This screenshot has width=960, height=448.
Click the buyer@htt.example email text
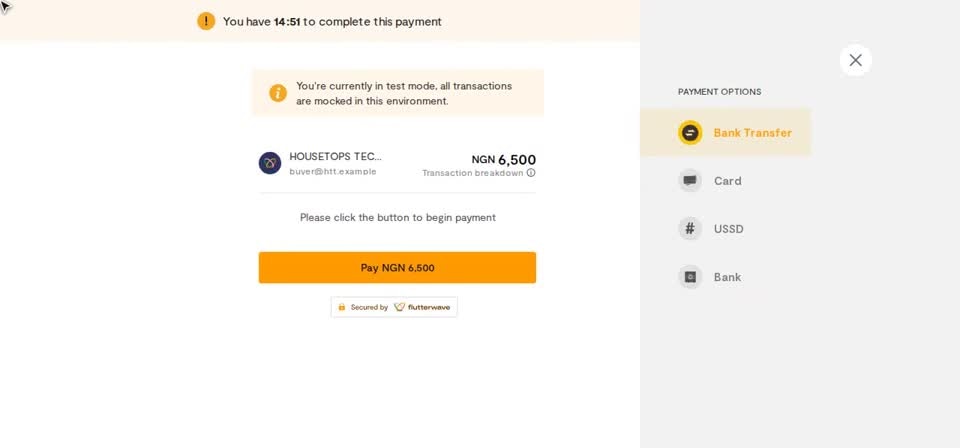pyautogui.click(x=333, y=171)
